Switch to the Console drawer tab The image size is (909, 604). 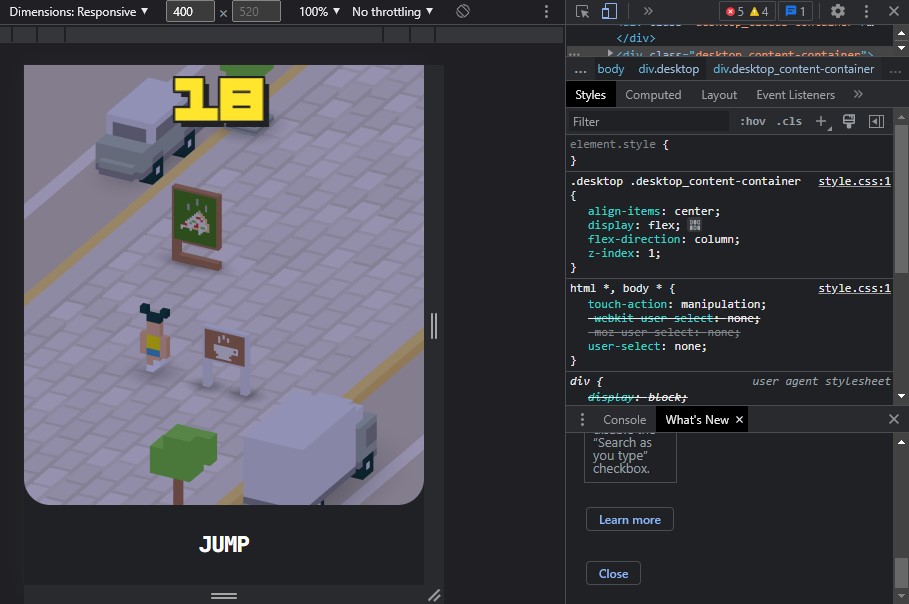tap(624, 420)
